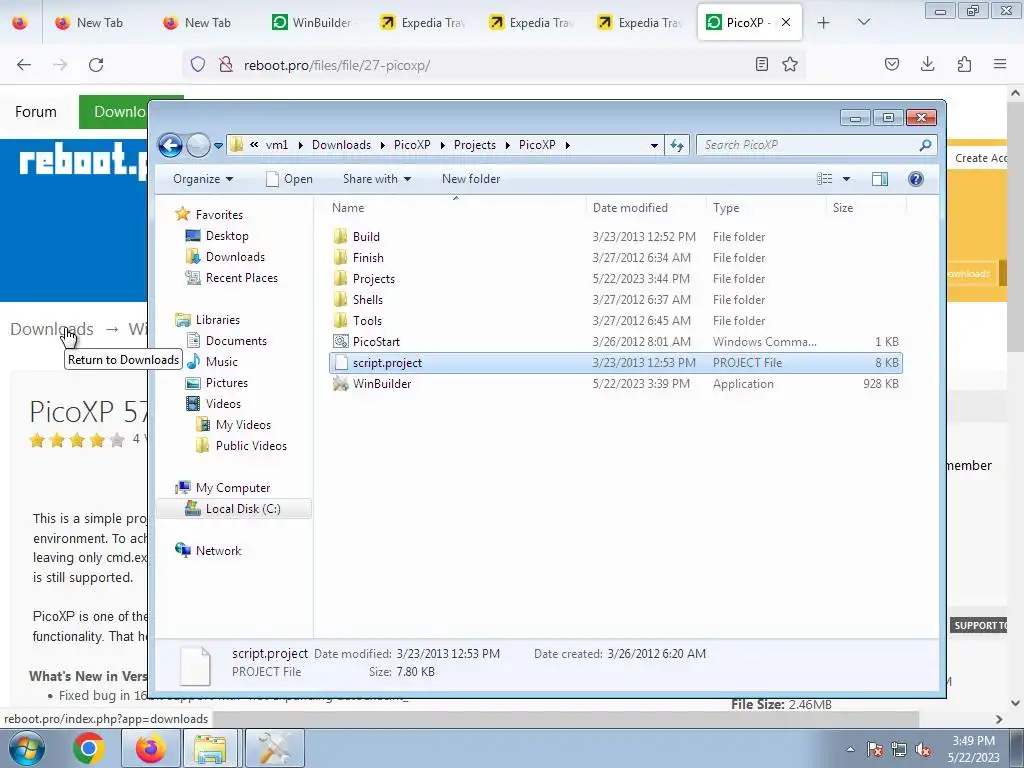Switch to the first New Tab
1024x768 pixels.
coord(98,22)
